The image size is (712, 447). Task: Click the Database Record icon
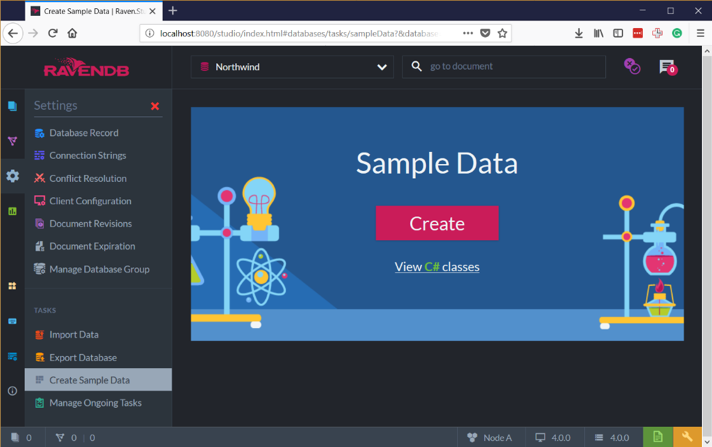pos(40,133)
